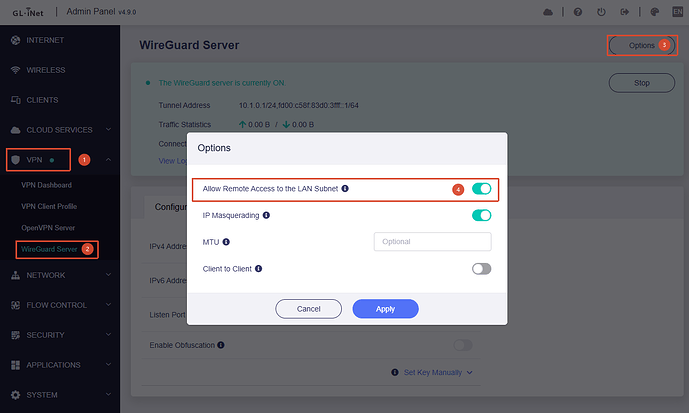Click the Internet globe icon in sidebar

15,40
